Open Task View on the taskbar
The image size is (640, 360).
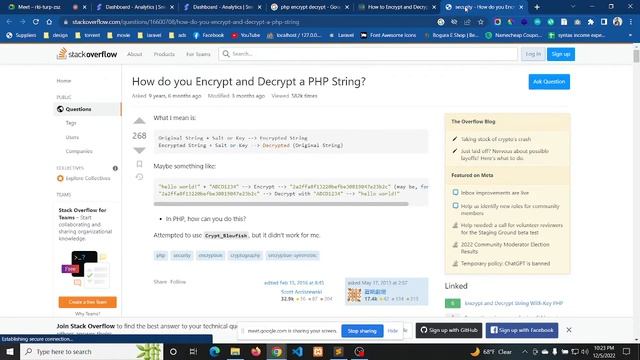tap(193, 351)
